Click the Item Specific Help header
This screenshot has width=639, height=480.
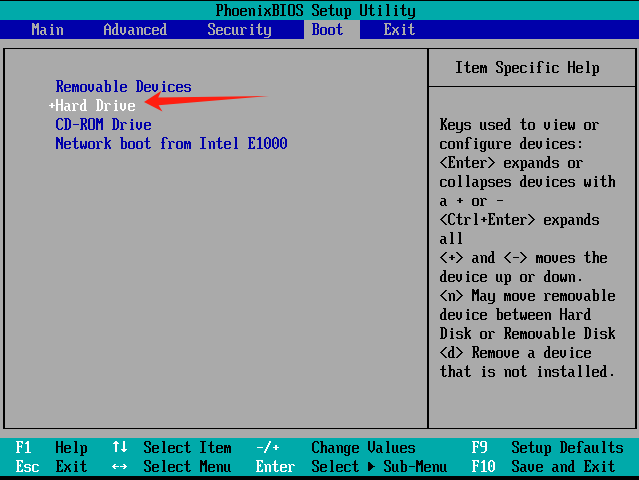point(527,68)
